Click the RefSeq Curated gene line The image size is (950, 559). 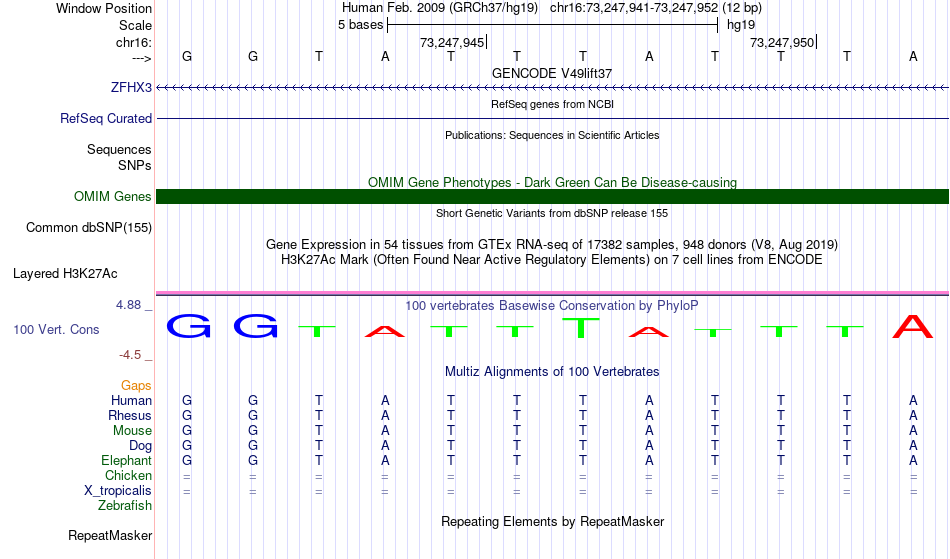[552, 118]
